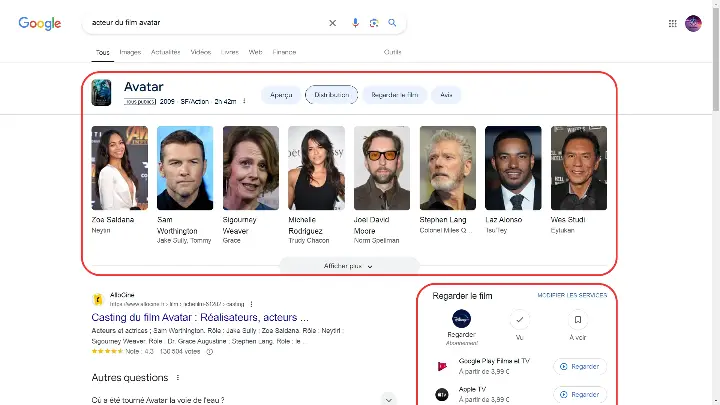Open the Google apps grid icon
Viewport: 720px width, 405px height.
coord(672,23)
